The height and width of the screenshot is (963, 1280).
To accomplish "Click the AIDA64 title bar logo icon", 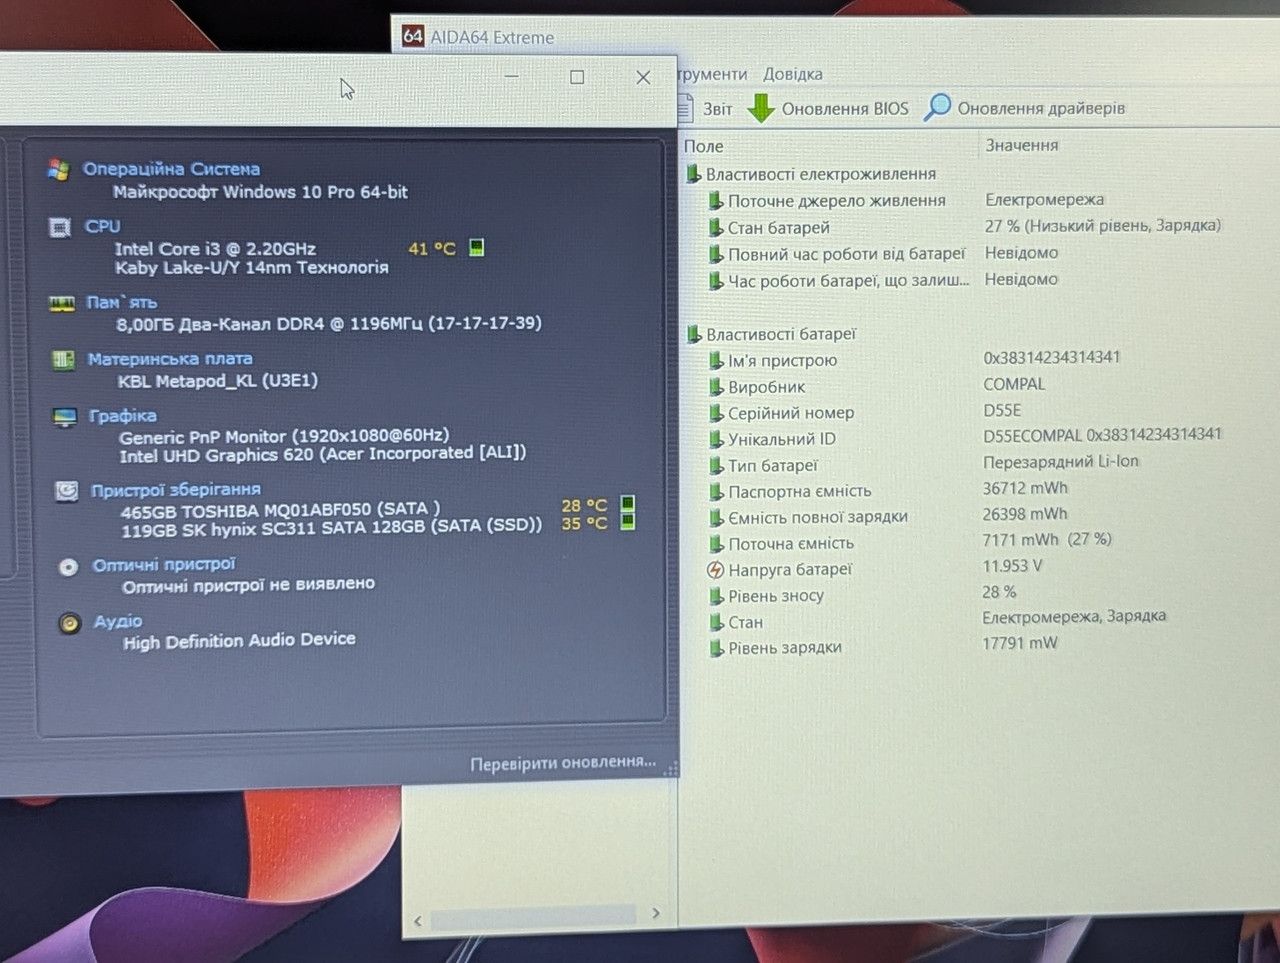I will point(412,36).
